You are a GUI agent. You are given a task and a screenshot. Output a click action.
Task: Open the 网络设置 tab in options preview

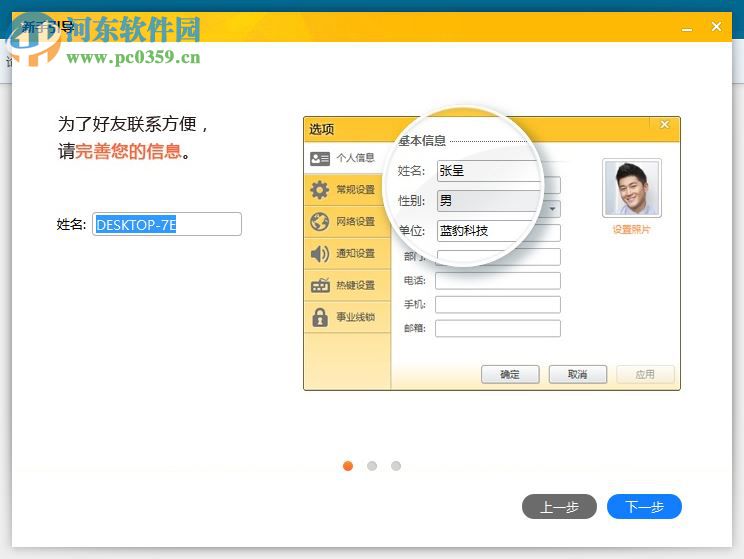click(x=347, y=222)
